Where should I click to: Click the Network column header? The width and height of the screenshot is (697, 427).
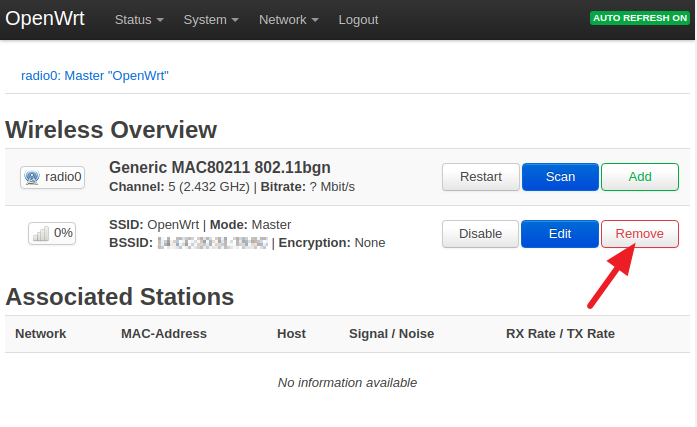coord(40,334)
